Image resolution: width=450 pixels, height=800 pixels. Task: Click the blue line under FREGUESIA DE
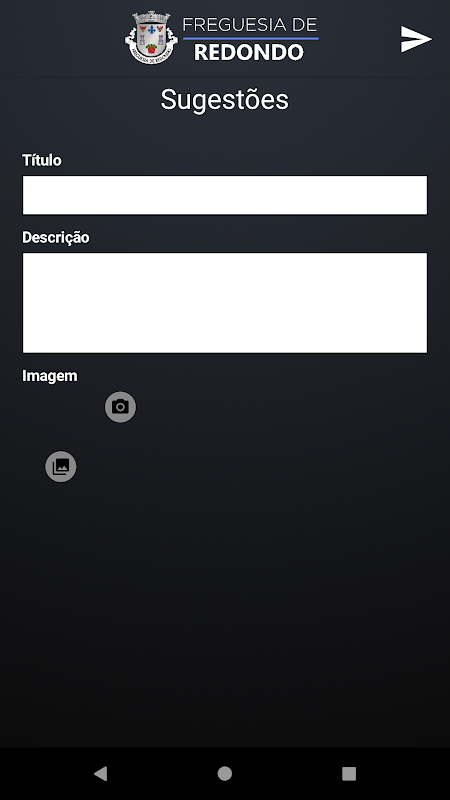tap(251, 38)
